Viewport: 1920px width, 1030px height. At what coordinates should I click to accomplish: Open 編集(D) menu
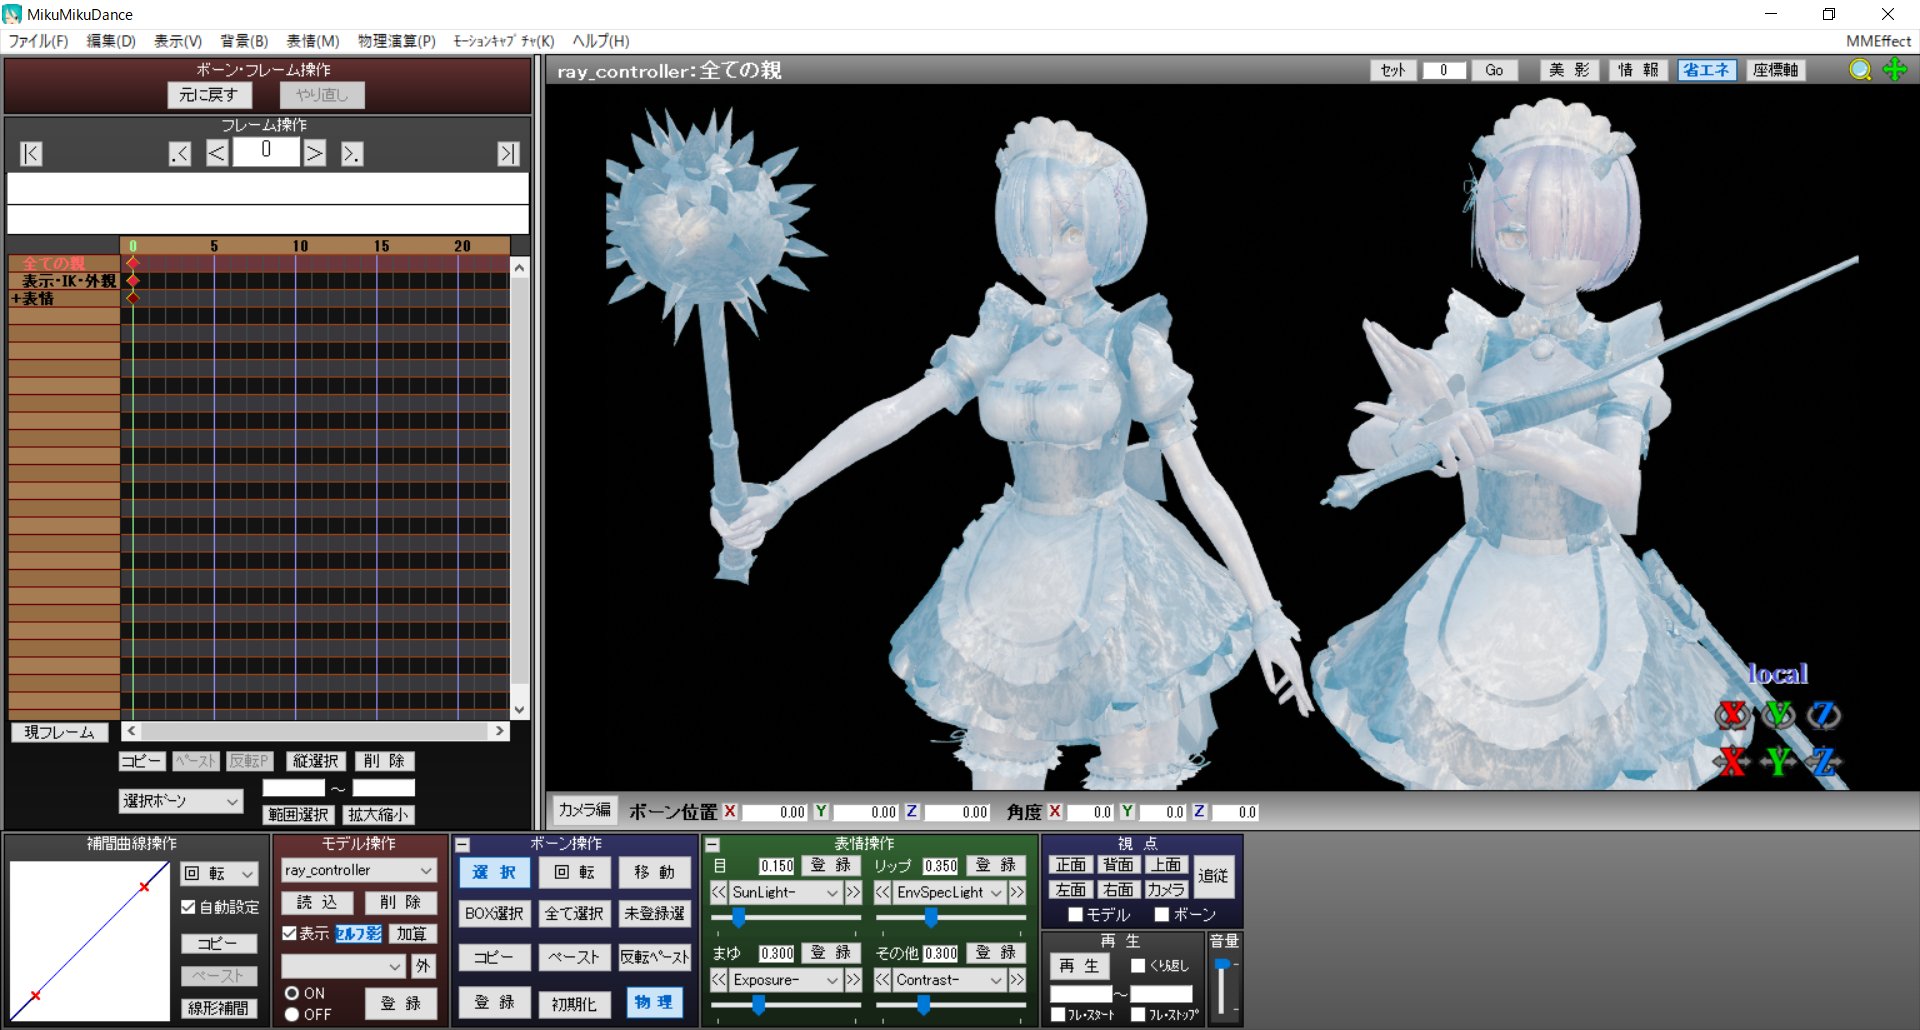tap(111, 41)
